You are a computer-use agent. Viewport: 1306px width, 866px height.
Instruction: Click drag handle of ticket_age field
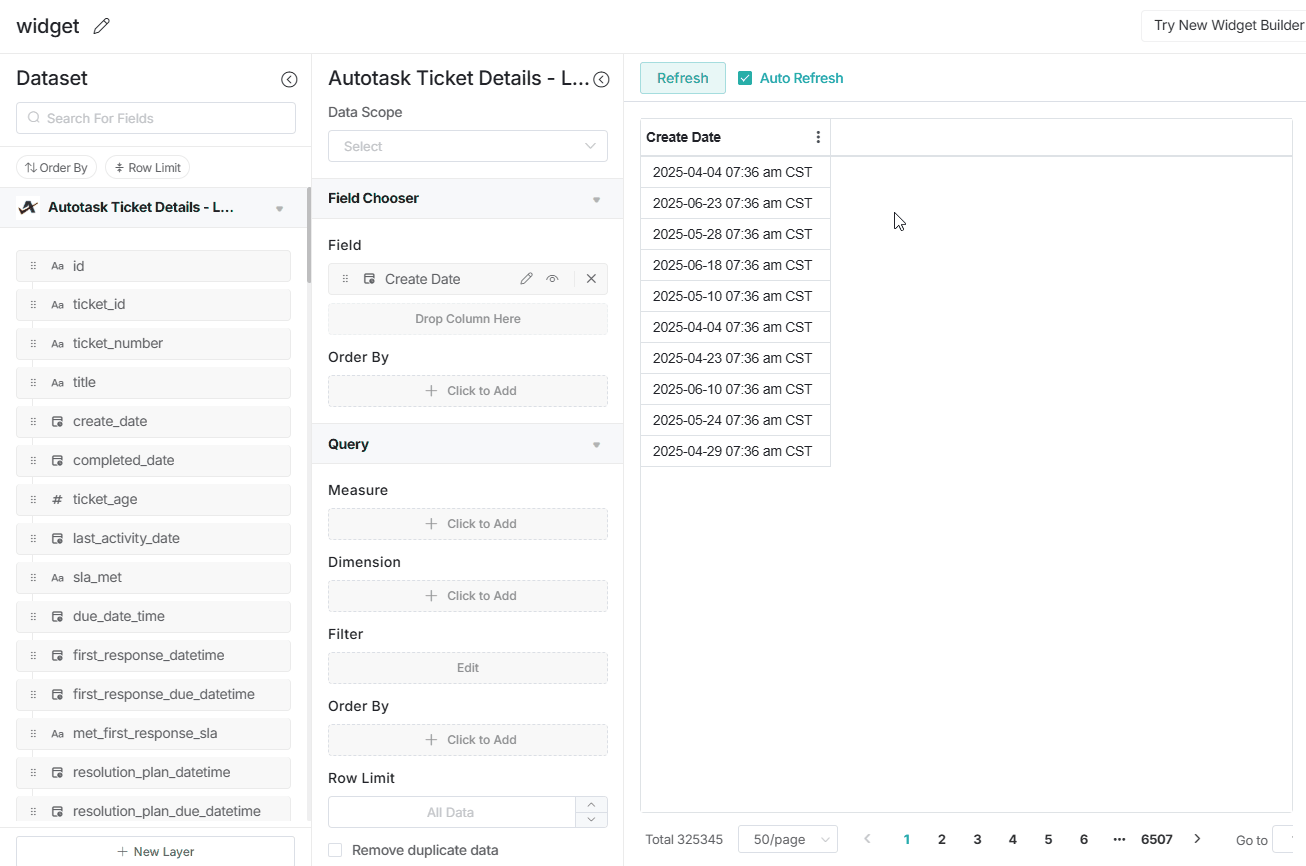(x=33, y=499)
